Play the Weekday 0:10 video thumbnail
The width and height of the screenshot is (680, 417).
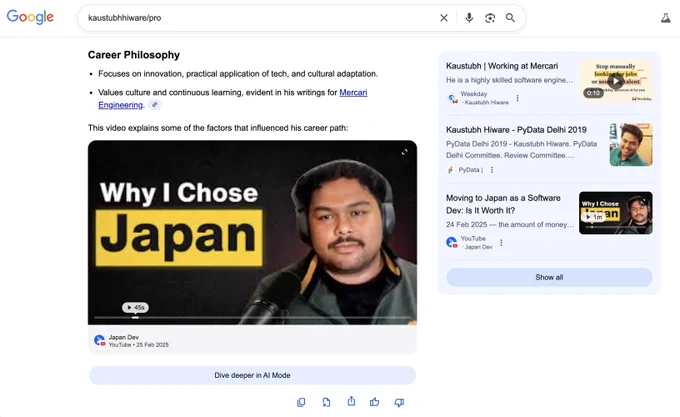pyautogui.click(x=616, y=81)
